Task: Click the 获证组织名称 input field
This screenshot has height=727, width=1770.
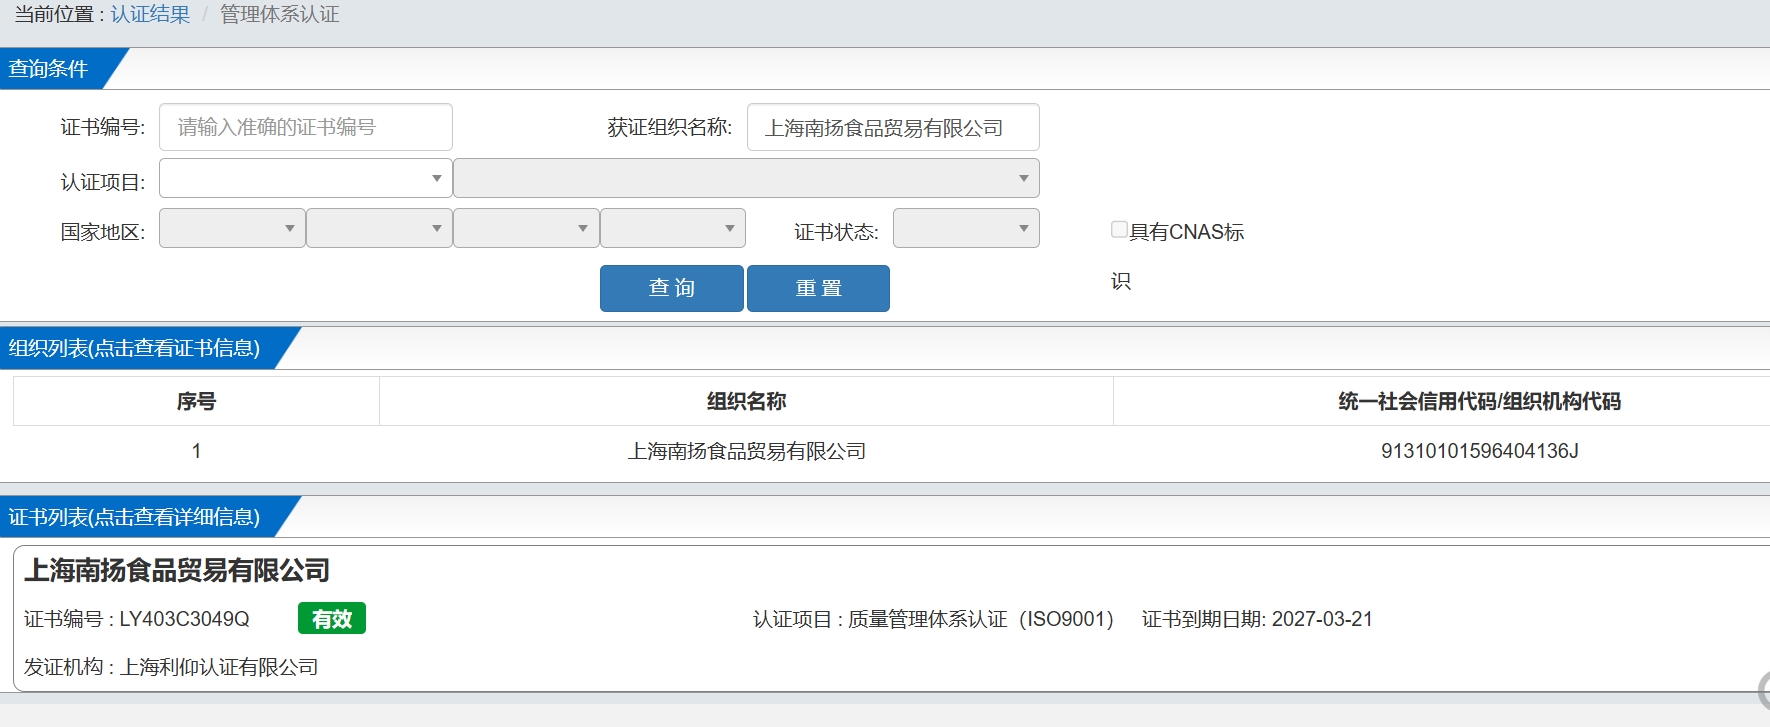Action: click(893, 127)
